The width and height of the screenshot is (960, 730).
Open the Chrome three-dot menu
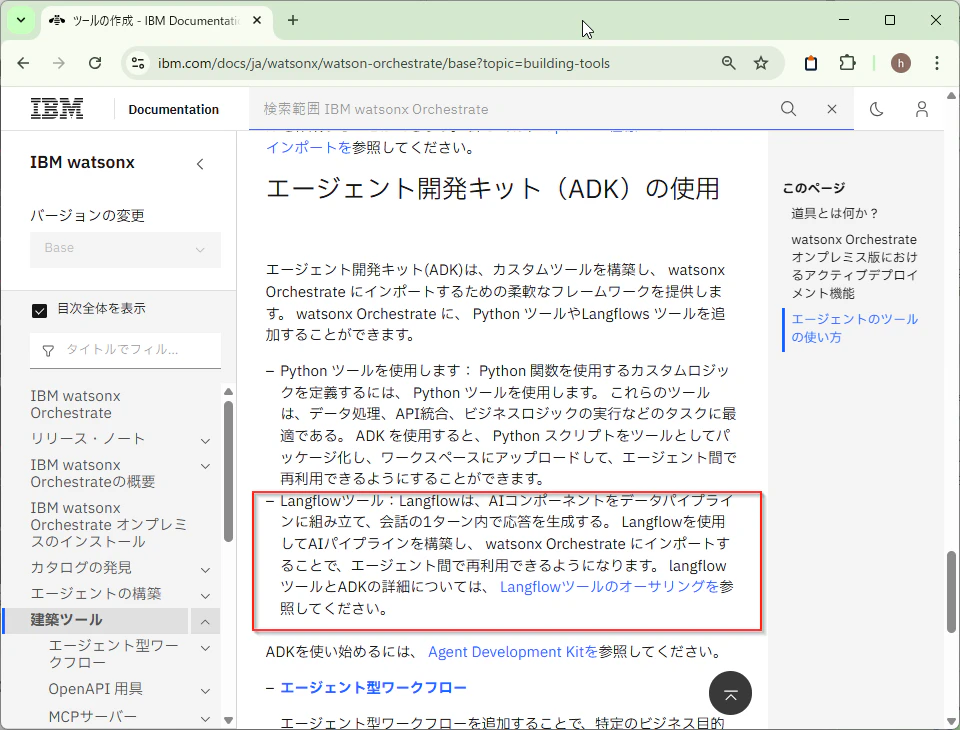(x=937, y=63)
